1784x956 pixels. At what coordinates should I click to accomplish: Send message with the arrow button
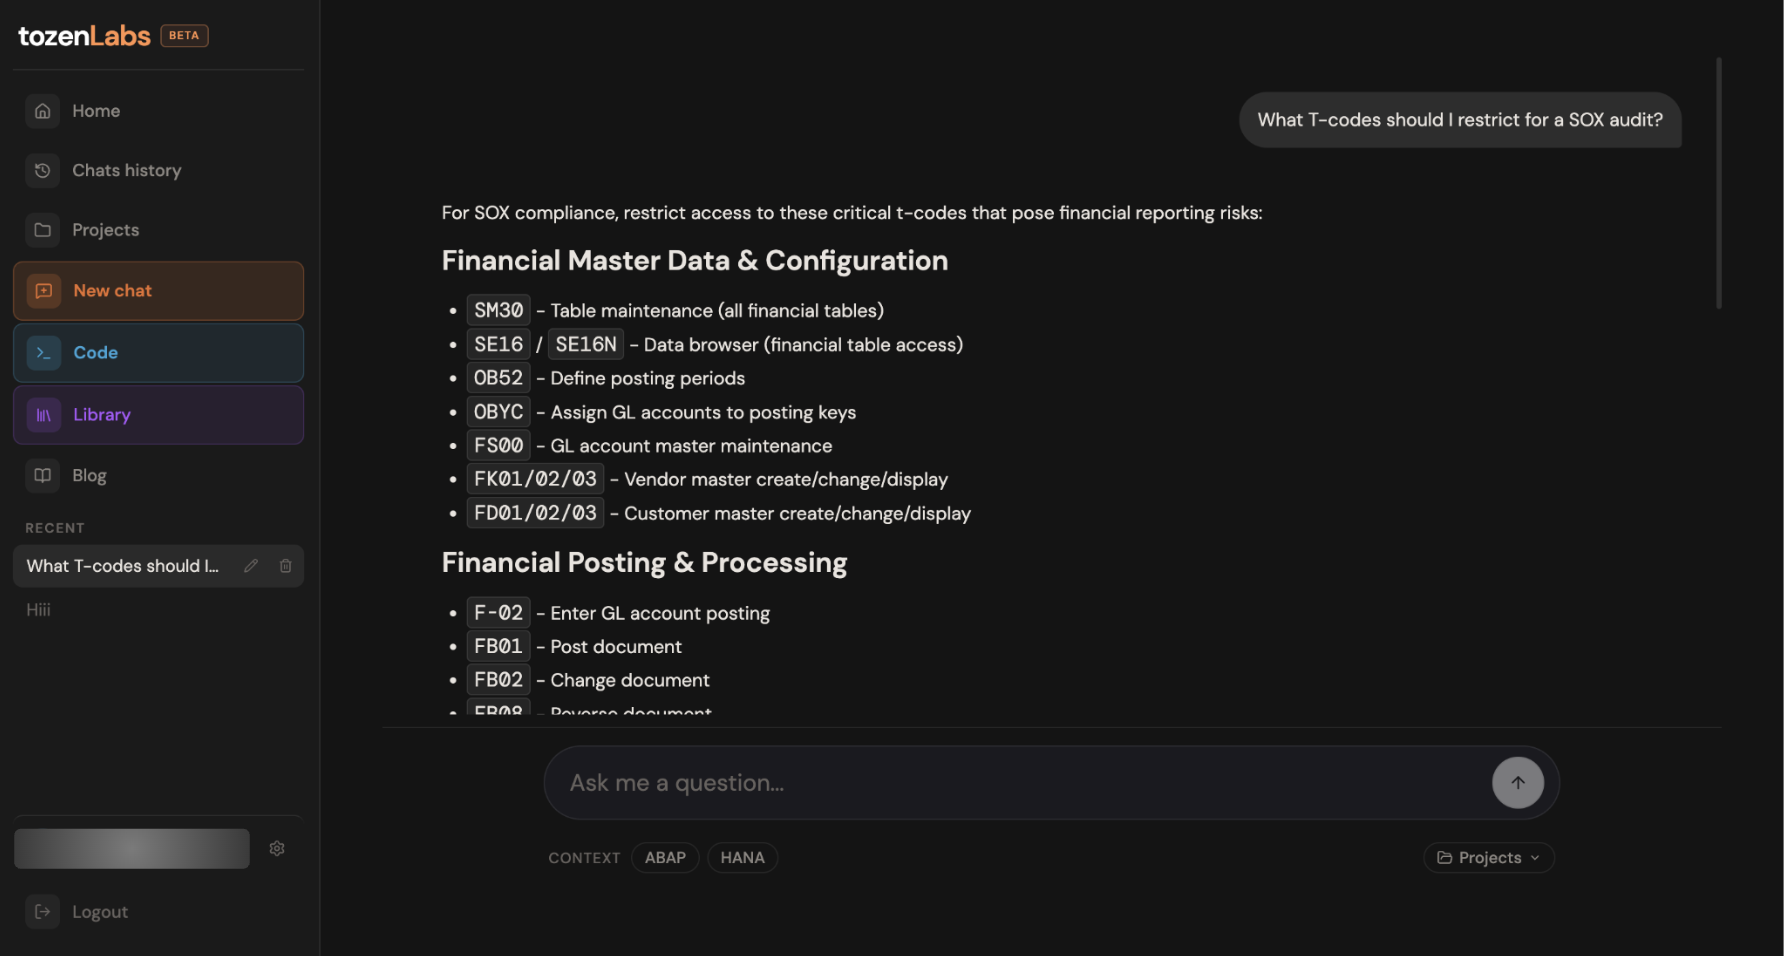[x=1517, y=783]
